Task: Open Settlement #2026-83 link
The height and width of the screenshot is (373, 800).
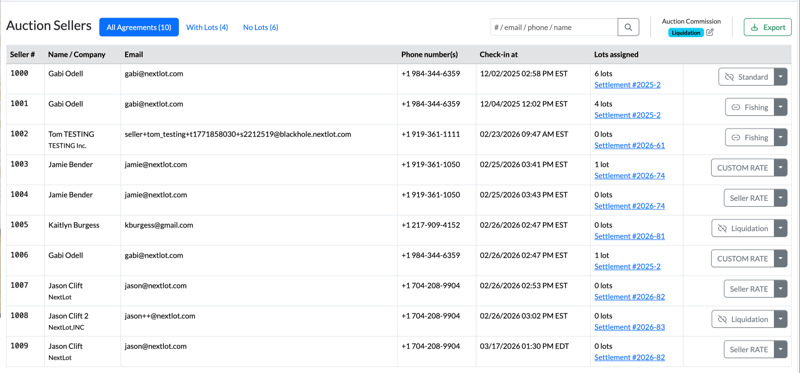Action: tap(630, 327)
